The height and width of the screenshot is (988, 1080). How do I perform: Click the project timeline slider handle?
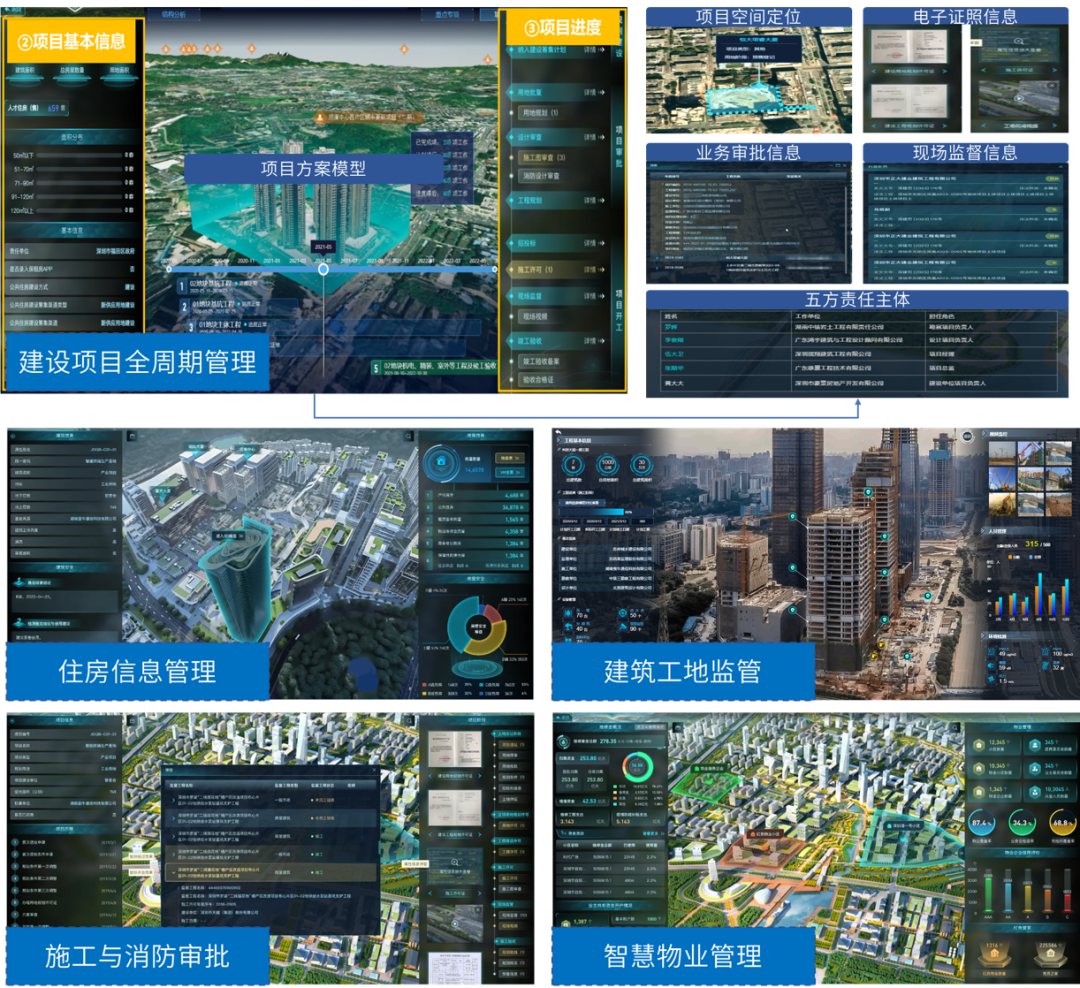323,269
